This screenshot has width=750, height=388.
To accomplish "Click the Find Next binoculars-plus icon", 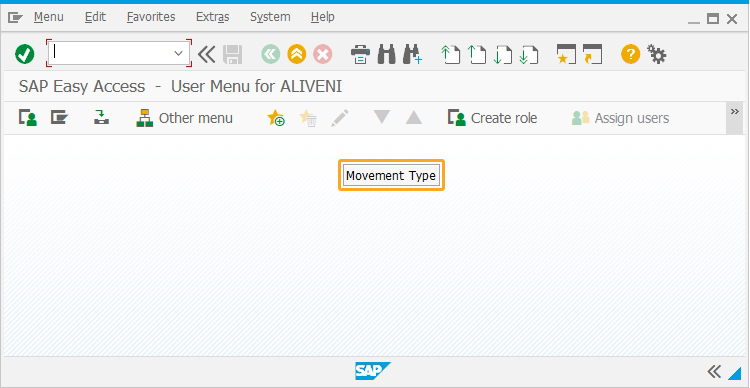I will pyautogui.click(x=412, y=54).
